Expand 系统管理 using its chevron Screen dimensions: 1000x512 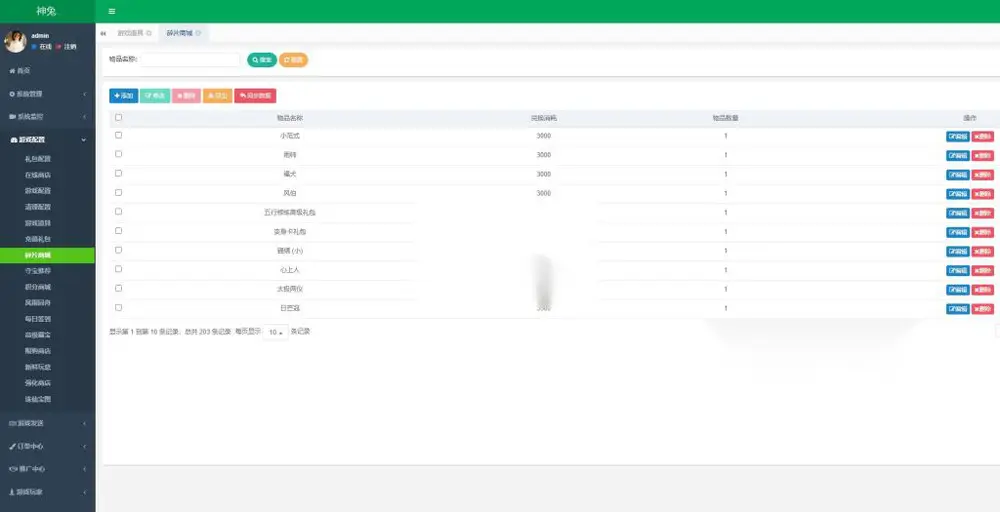[84, 94]
